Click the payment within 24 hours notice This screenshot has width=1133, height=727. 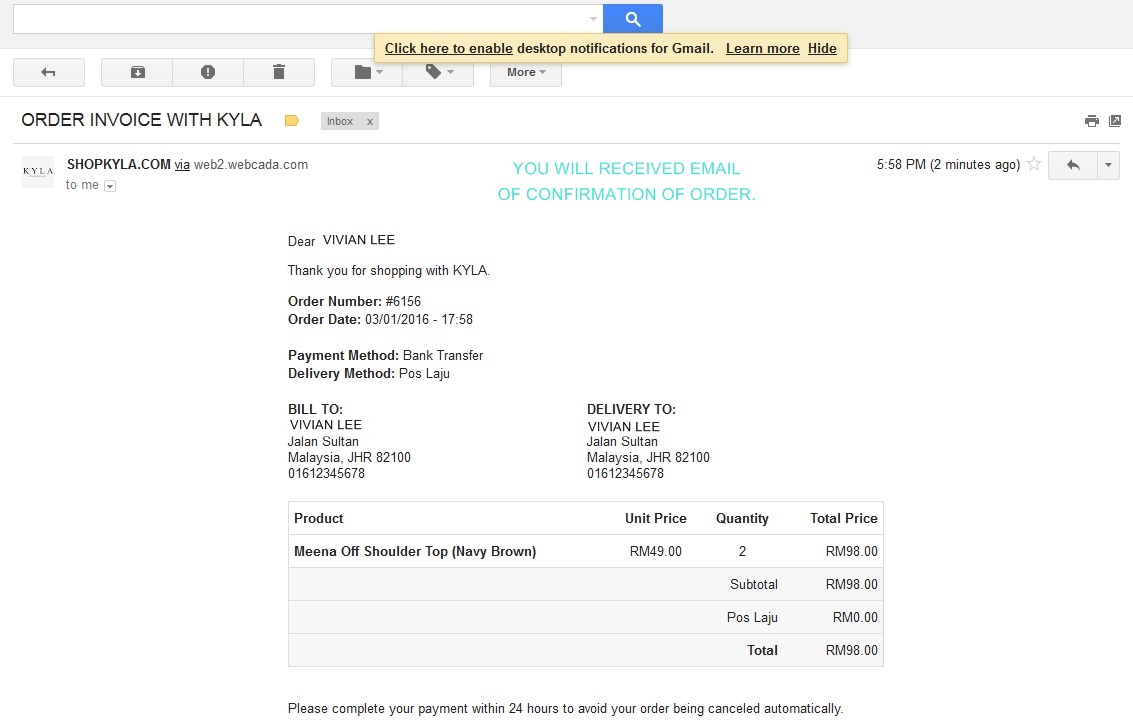pyautogui.click(x=565, y=708)
